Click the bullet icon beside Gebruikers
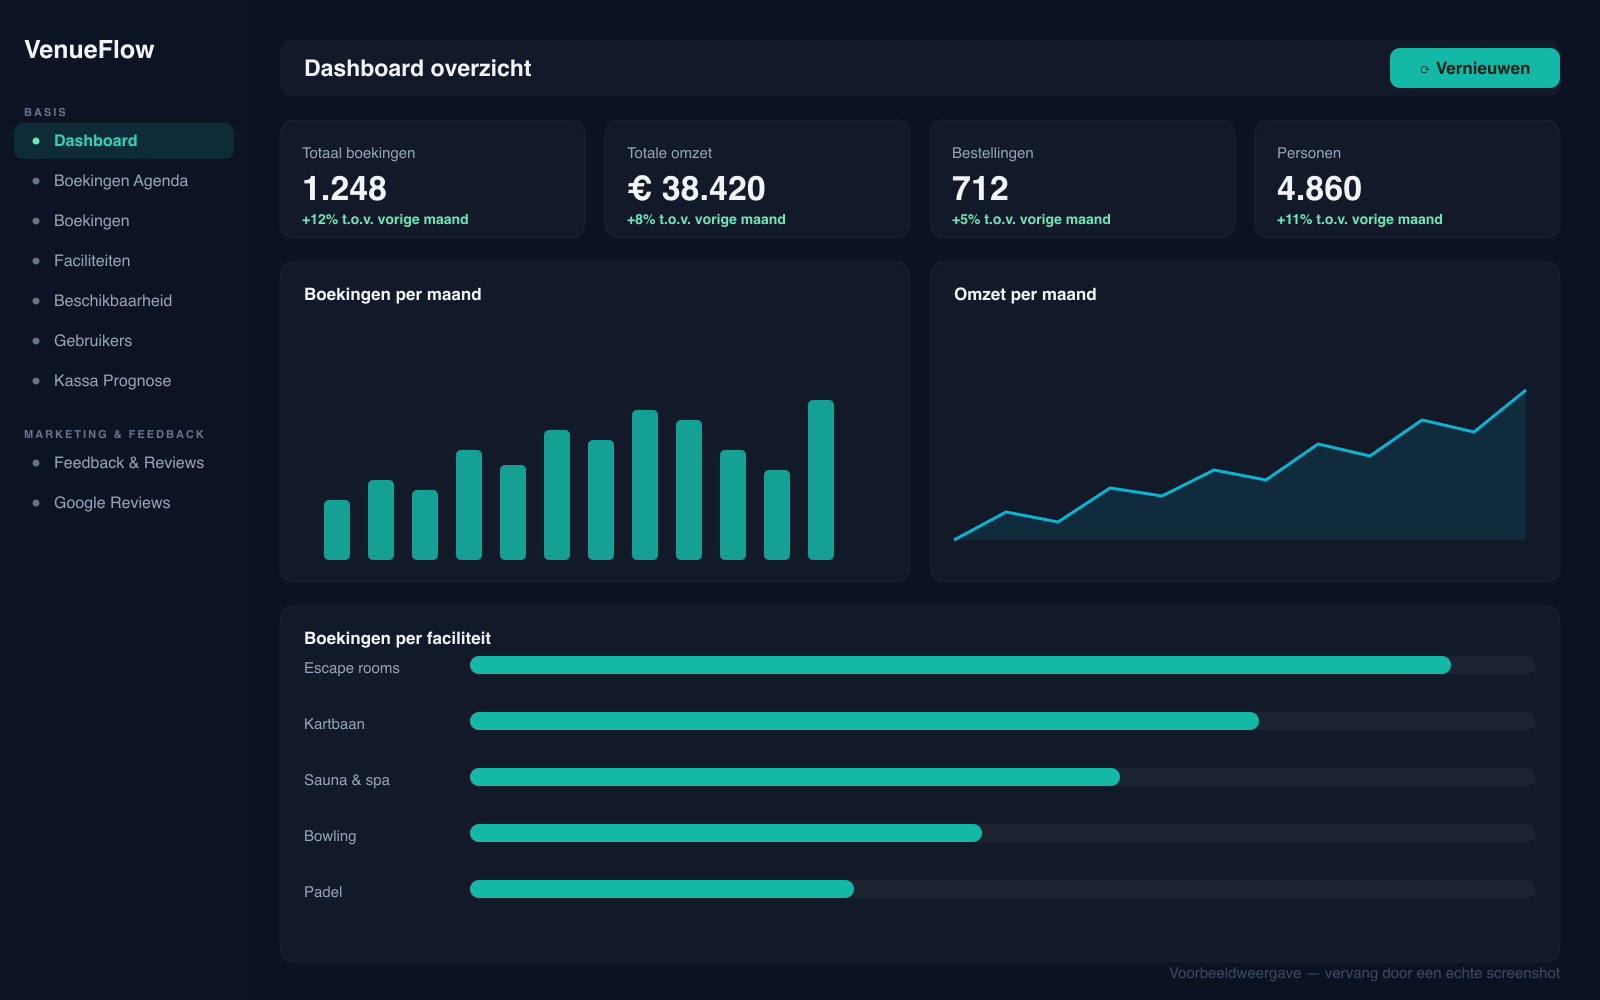This screenshot has height=1000, width=1600. pyautogui.click(x=36, y=341)
